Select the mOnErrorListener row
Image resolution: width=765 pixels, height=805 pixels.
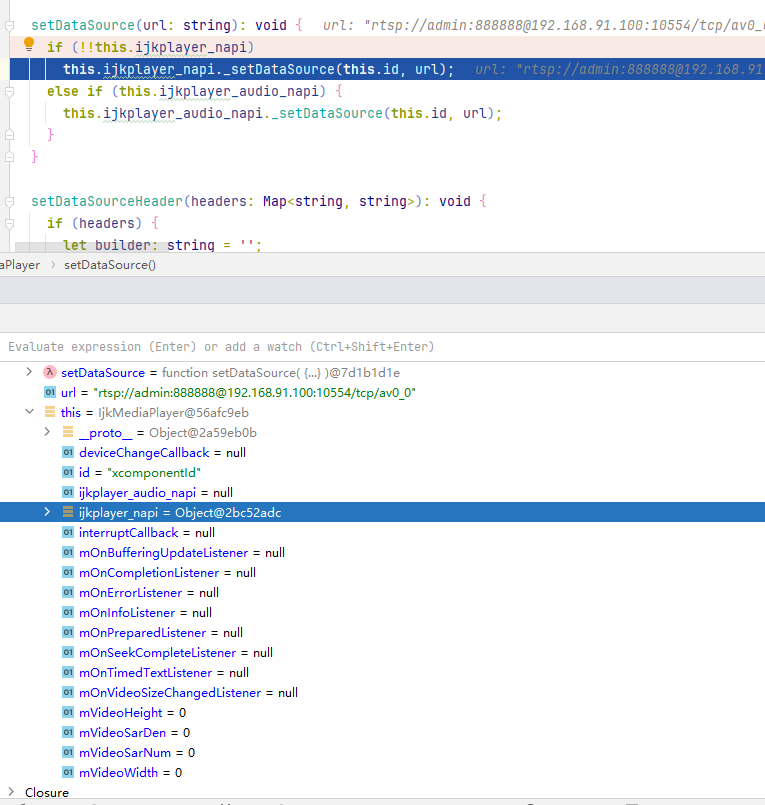point(382,593)
